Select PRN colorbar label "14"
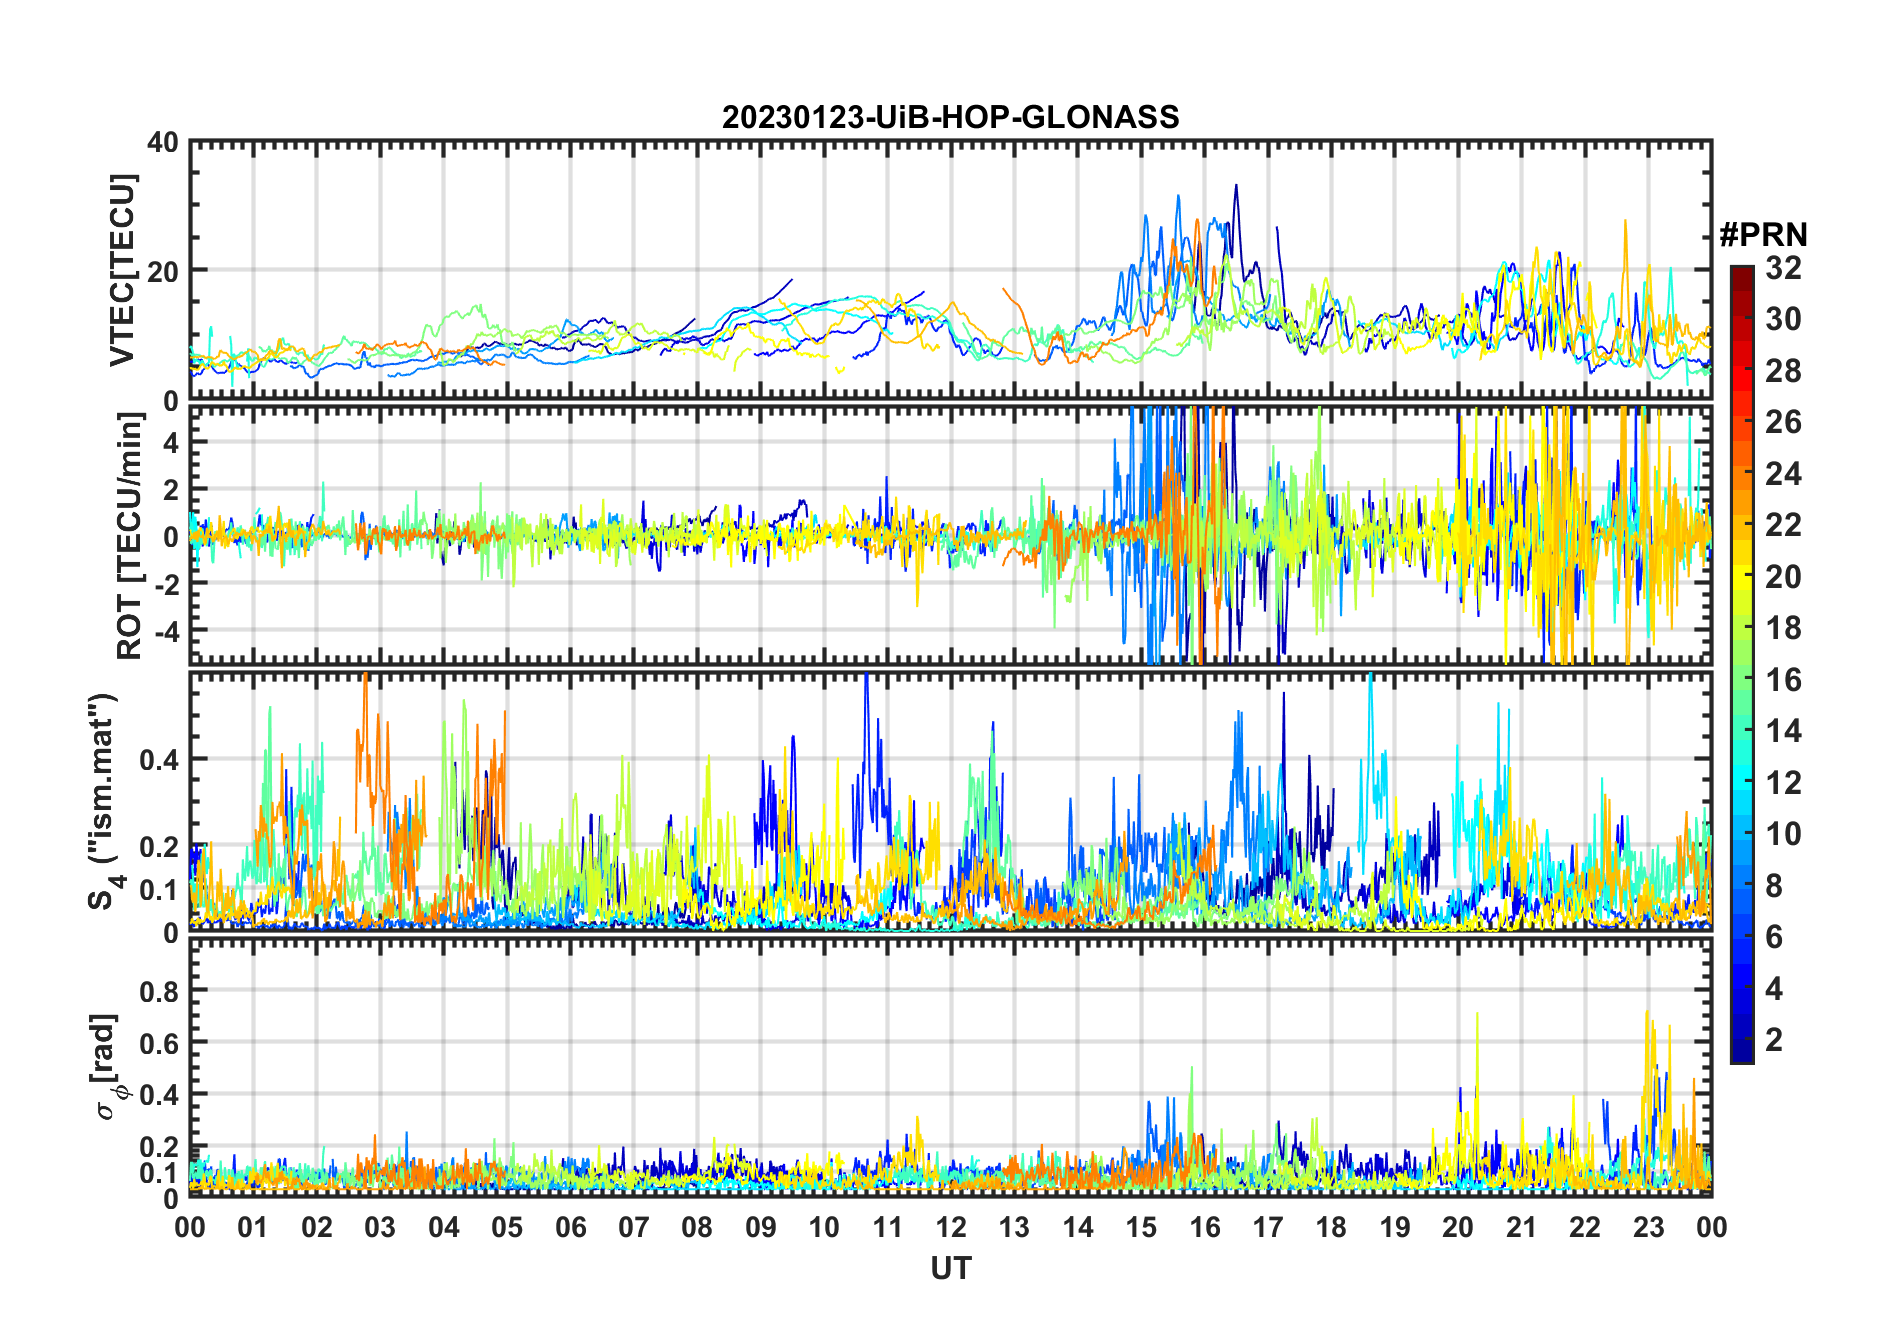The height and width of the screenshot is (1330, 1902). tap(1783, 731)
